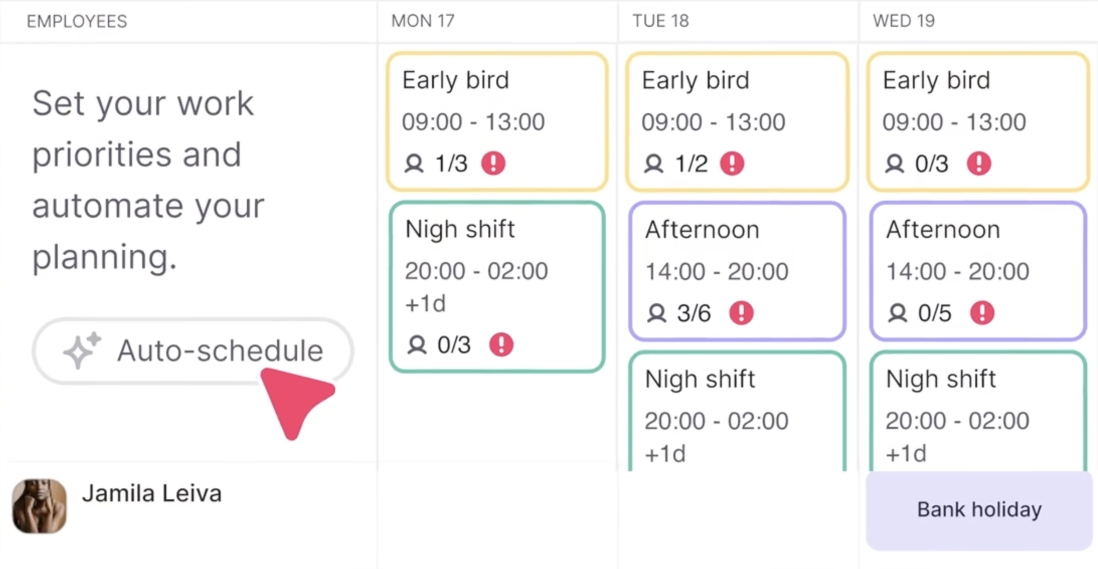The height and width of the screenshot is (569, 1098).
Task: Click Wednesday Afternoon warning alert icon
Action: (x=983, y=313)
